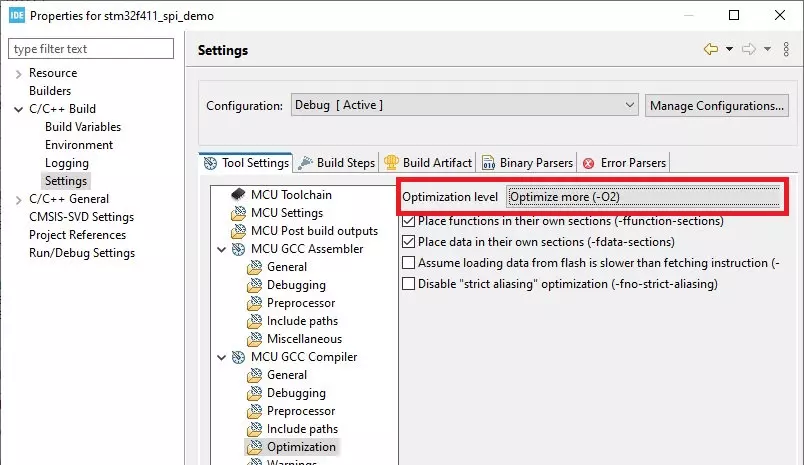Open the Optimization level dropdown
The height and width of the screenshot is (465, 804).
[x=643, y=197]
